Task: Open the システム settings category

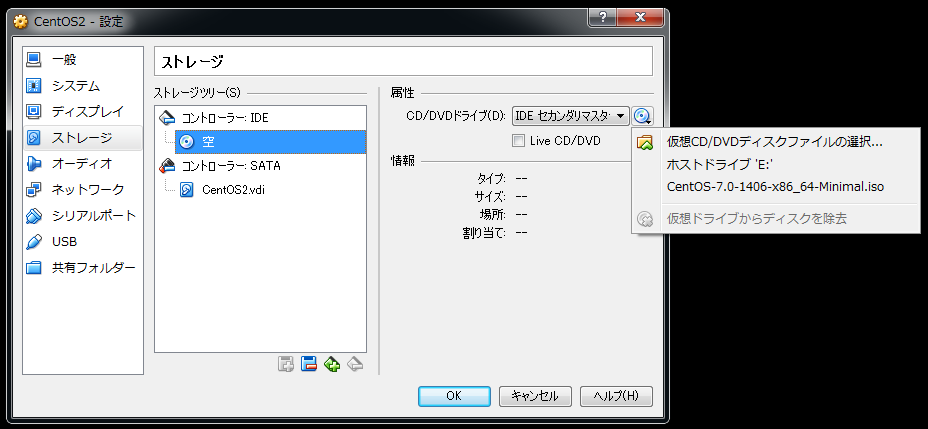Action: point(82,86)
